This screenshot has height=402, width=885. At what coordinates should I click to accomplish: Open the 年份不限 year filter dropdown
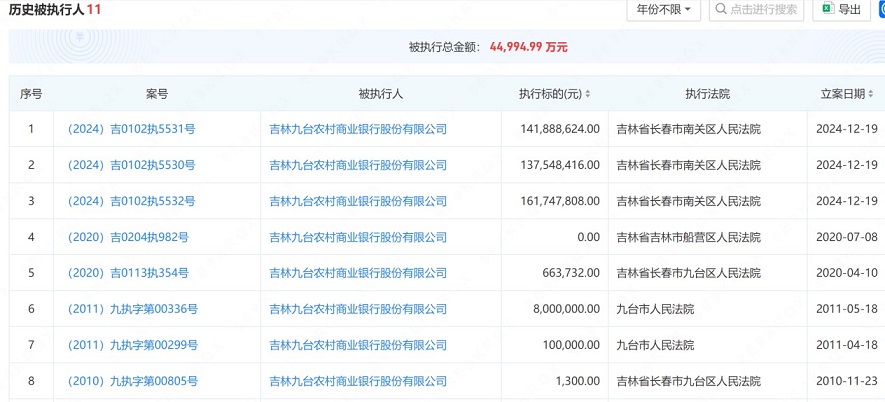point(663,10)
